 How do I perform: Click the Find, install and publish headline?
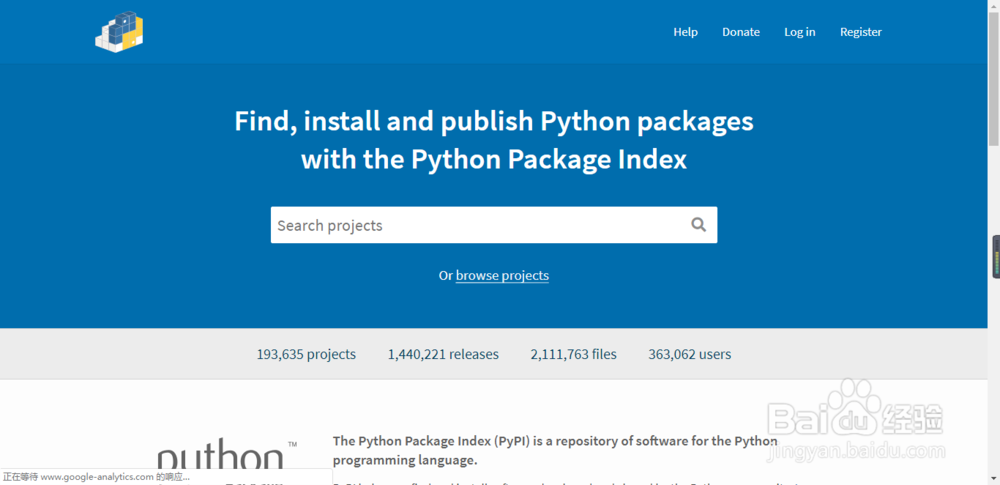[494, 140]
